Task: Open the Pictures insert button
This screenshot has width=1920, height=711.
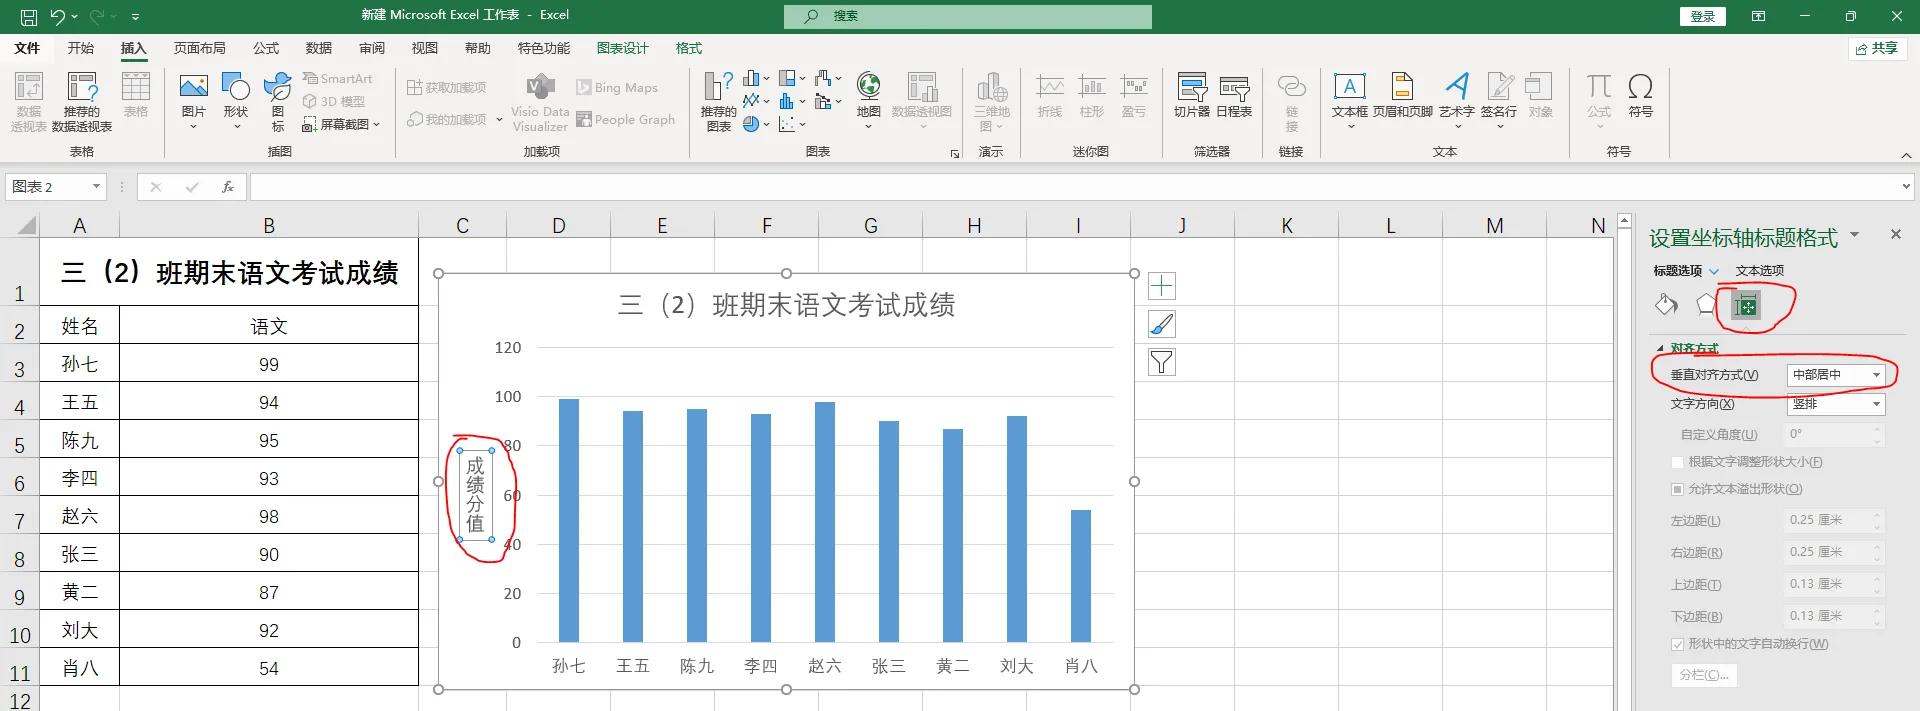Action: (193, 97)
